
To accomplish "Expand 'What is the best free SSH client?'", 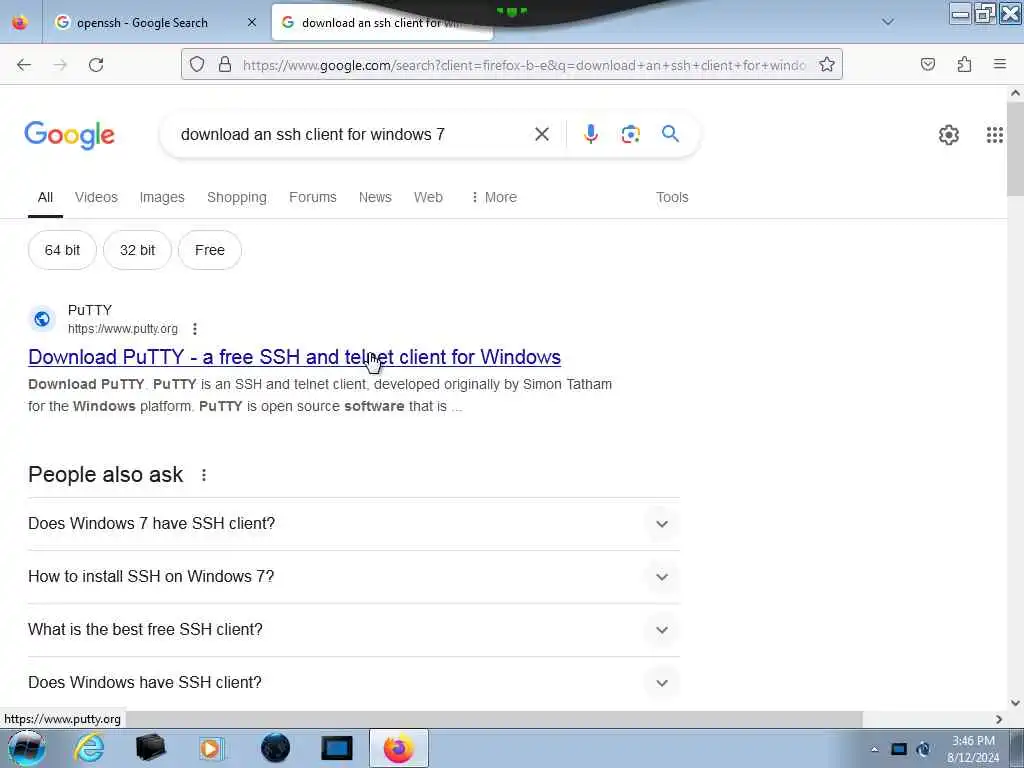I will point(353,630).
